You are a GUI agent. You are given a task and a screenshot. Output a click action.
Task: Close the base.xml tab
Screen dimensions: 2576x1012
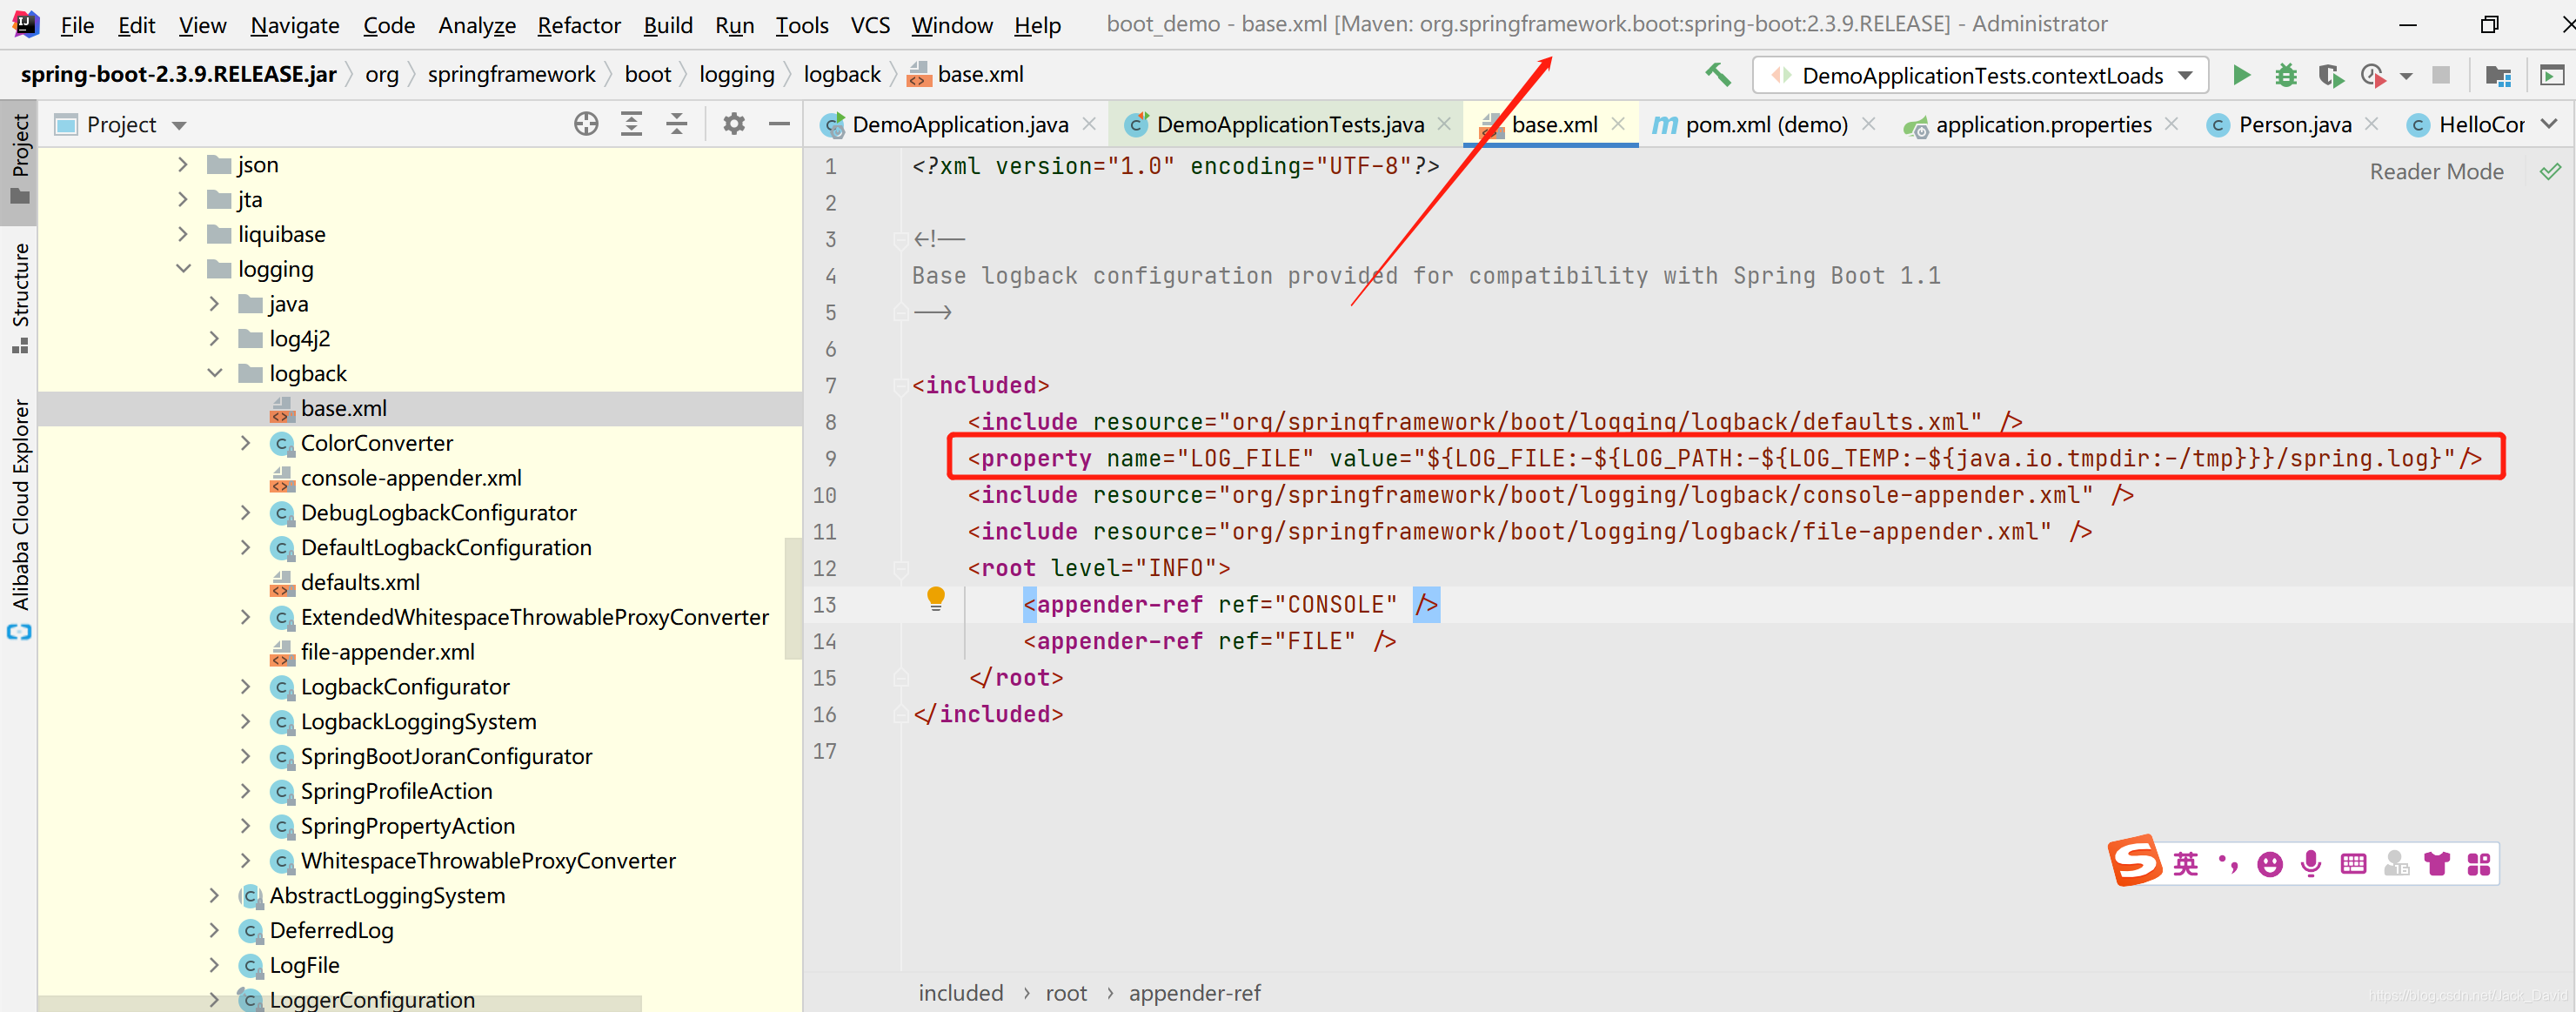tap(1617, 123)
